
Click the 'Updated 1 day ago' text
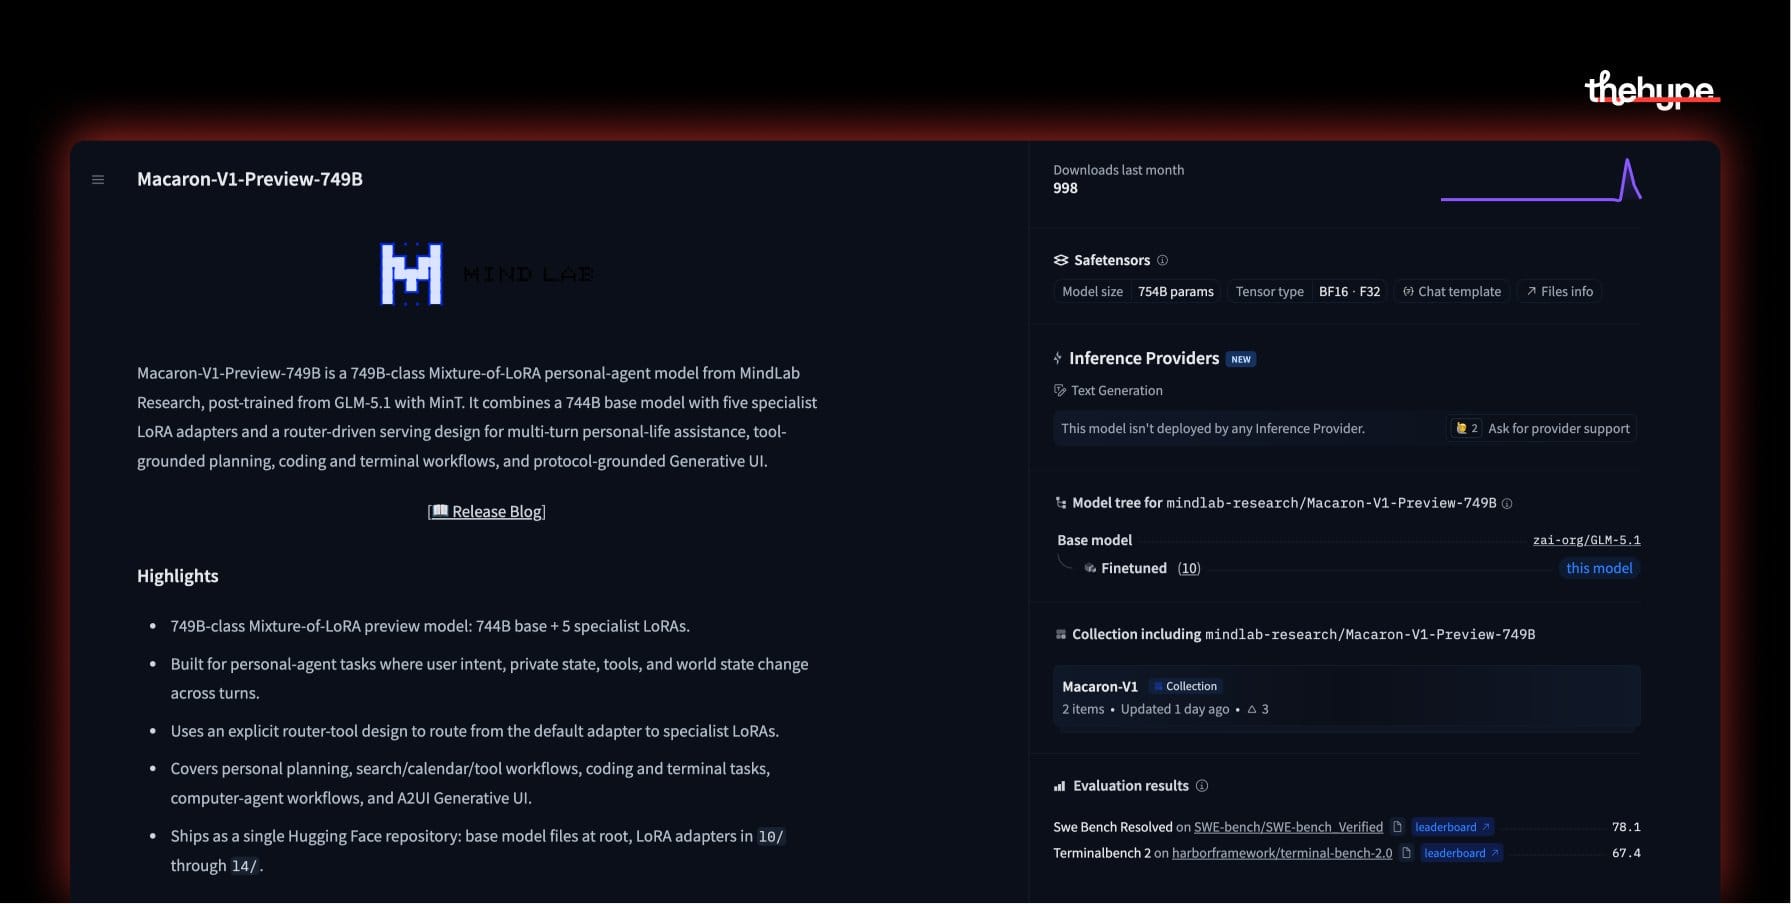1175,709
